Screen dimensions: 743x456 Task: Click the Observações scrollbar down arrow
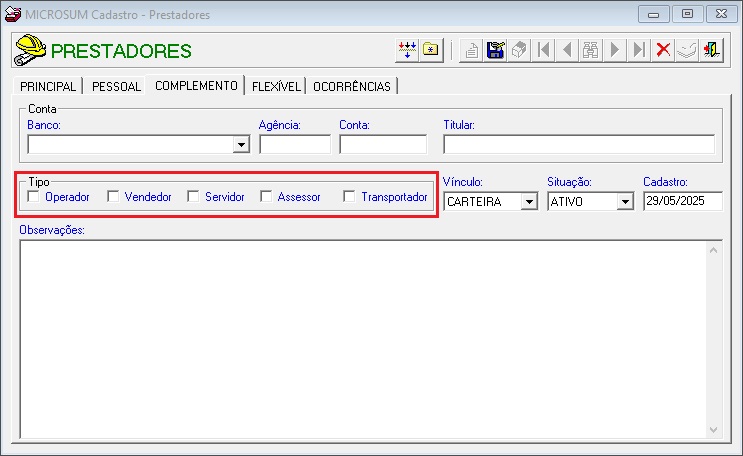pos(714,430)
